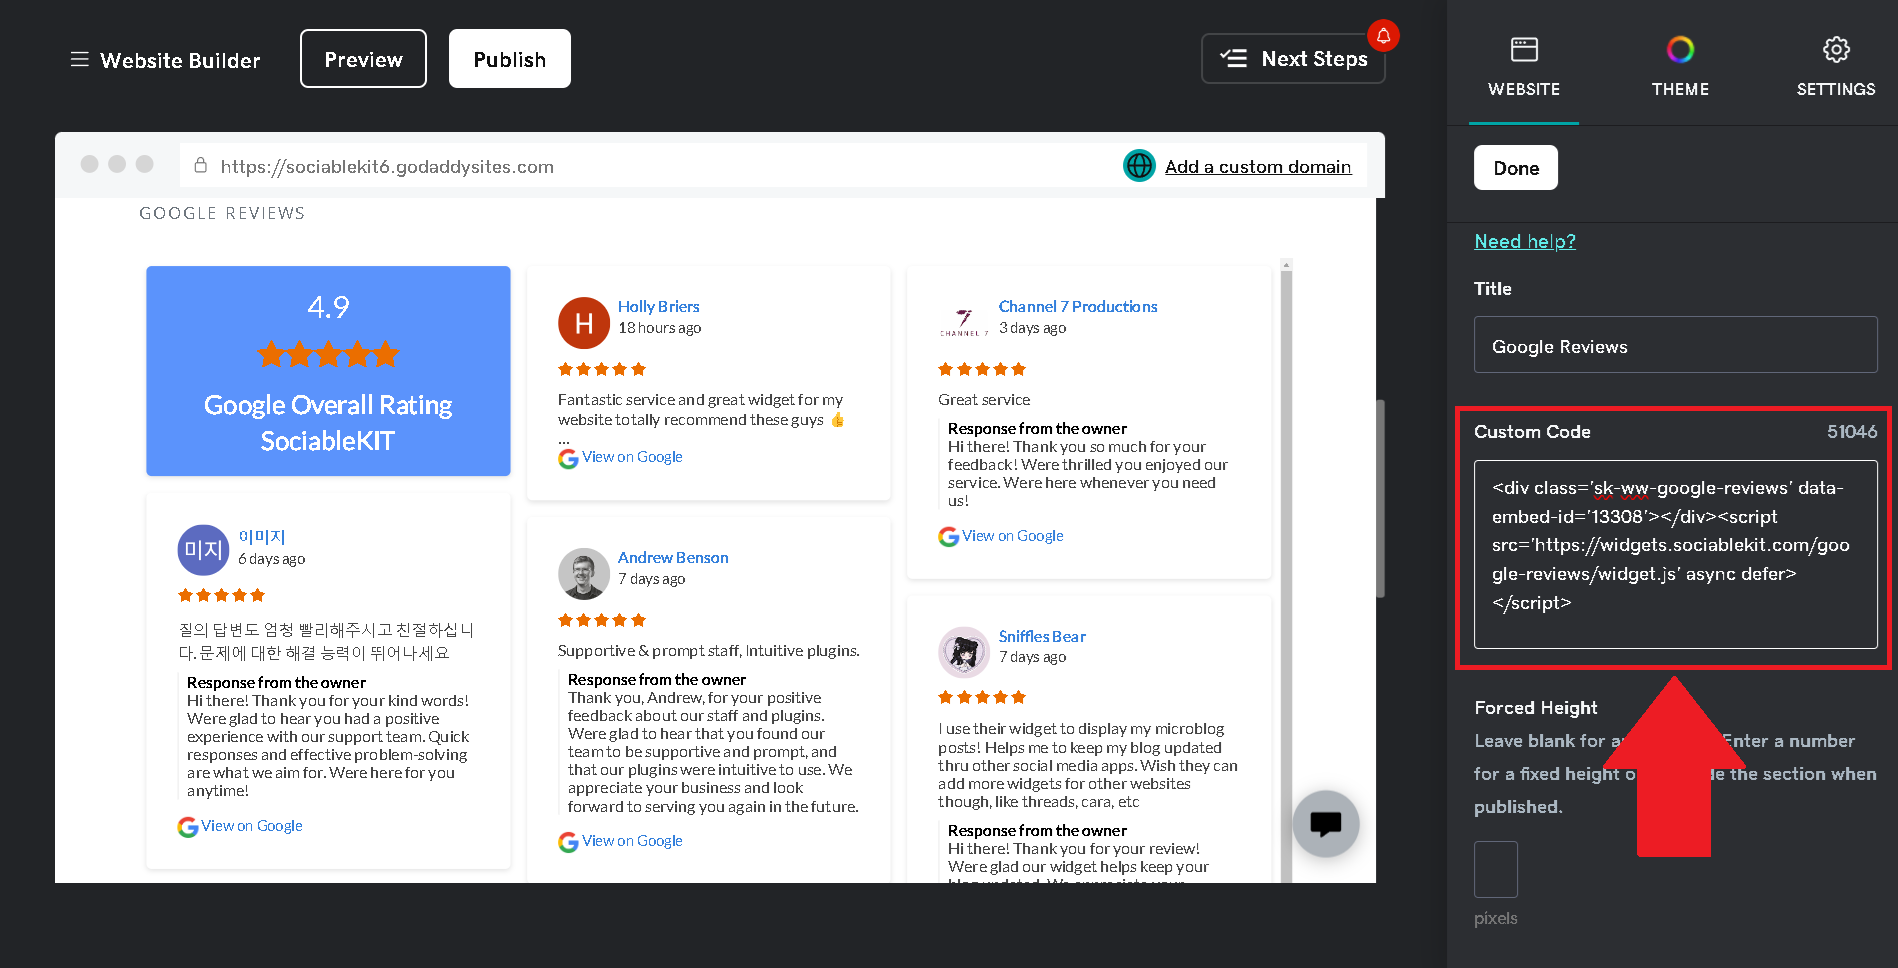Click inside the Custom Code textarea

point(1676,554)
